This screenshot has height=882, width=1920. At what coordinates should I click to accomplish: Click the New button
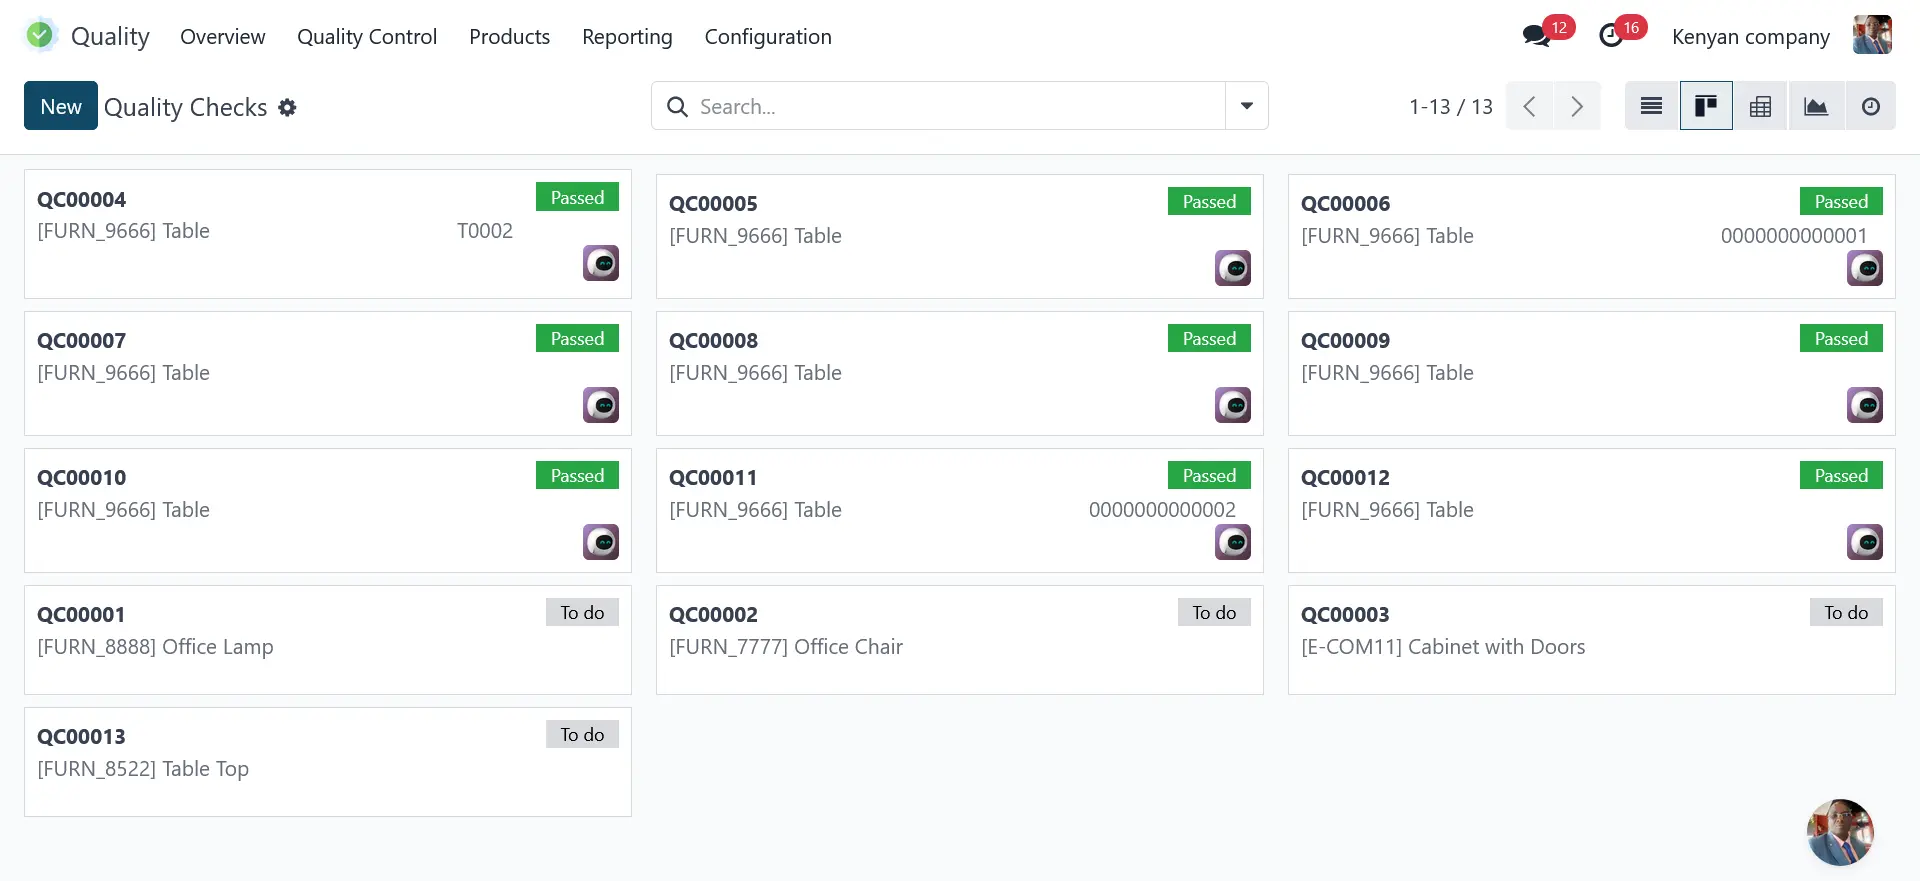61,106
